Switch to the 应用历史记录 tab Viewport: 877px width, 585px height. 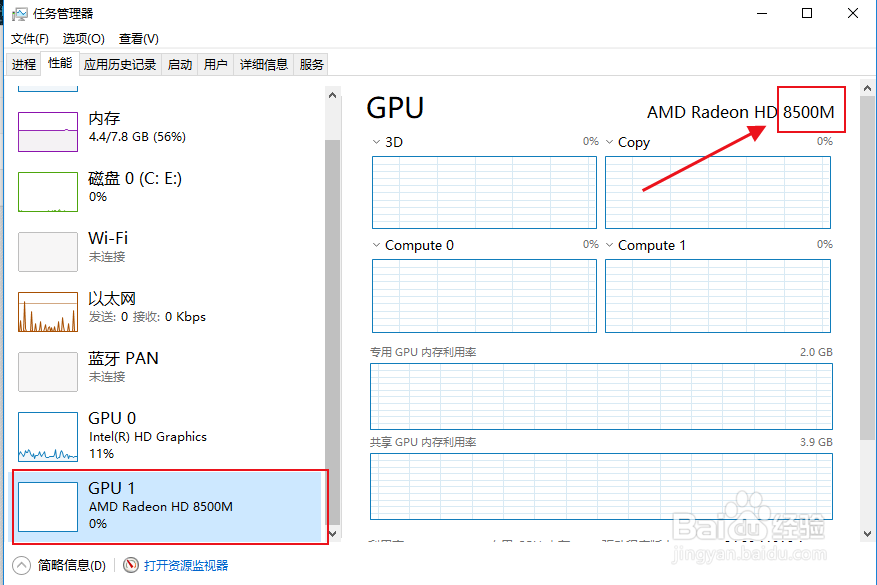tap(120, 64)
